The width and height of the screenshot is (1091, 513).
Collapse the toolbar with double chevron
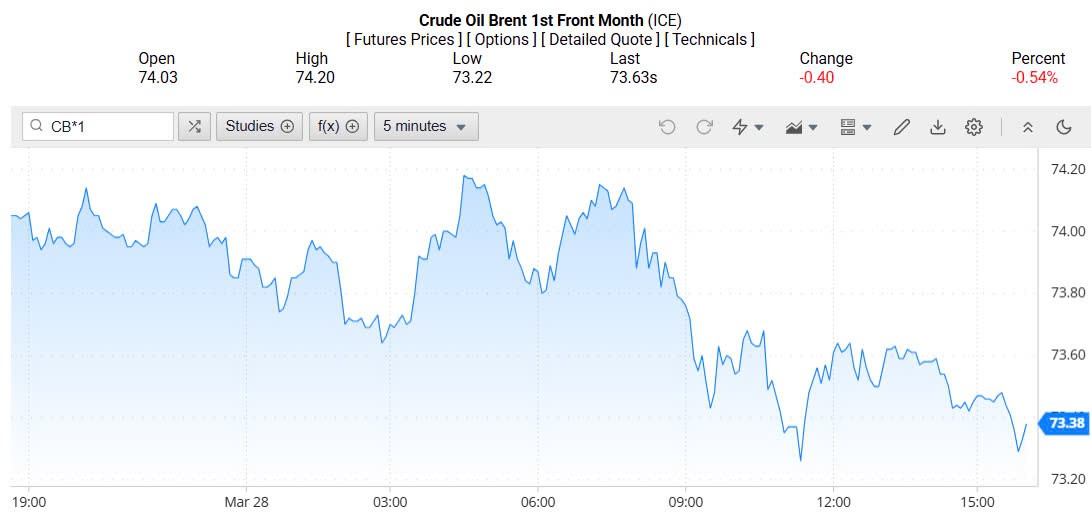click(x=1027, y=127)
